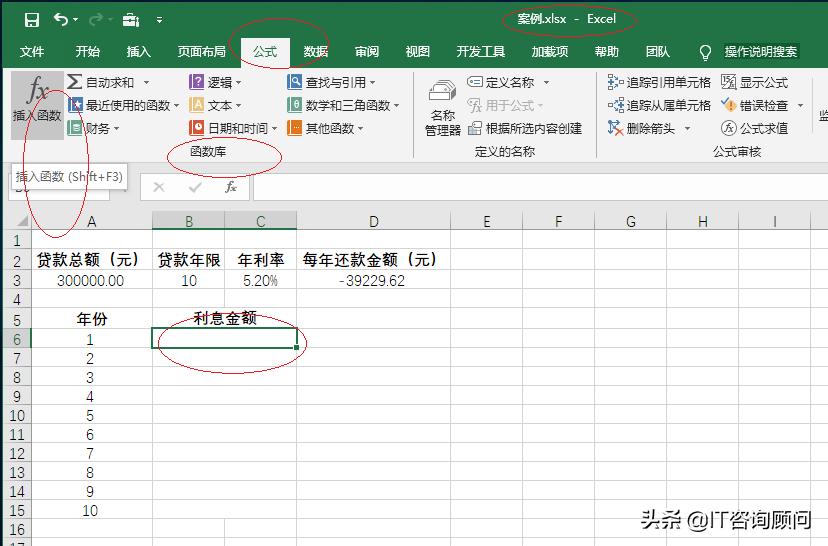828x546 pixels.
Task: Select row 3 header
Action: (x=17, y=280)
